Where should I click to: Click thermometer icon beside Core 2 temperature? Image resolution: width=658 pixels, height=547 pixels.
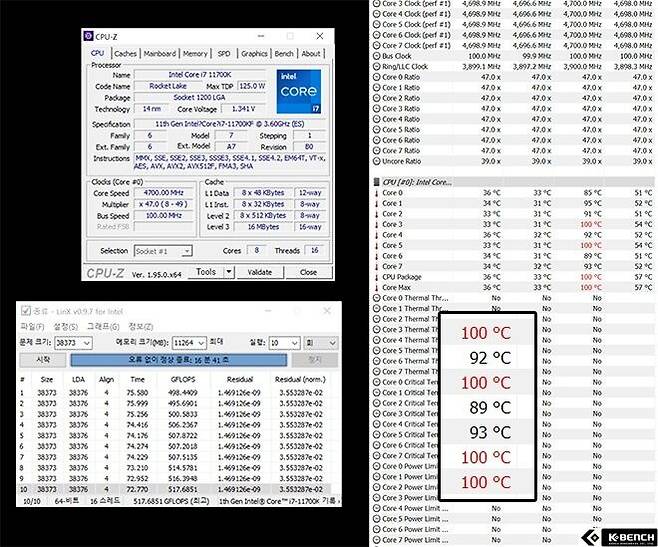tap(376, 214)
